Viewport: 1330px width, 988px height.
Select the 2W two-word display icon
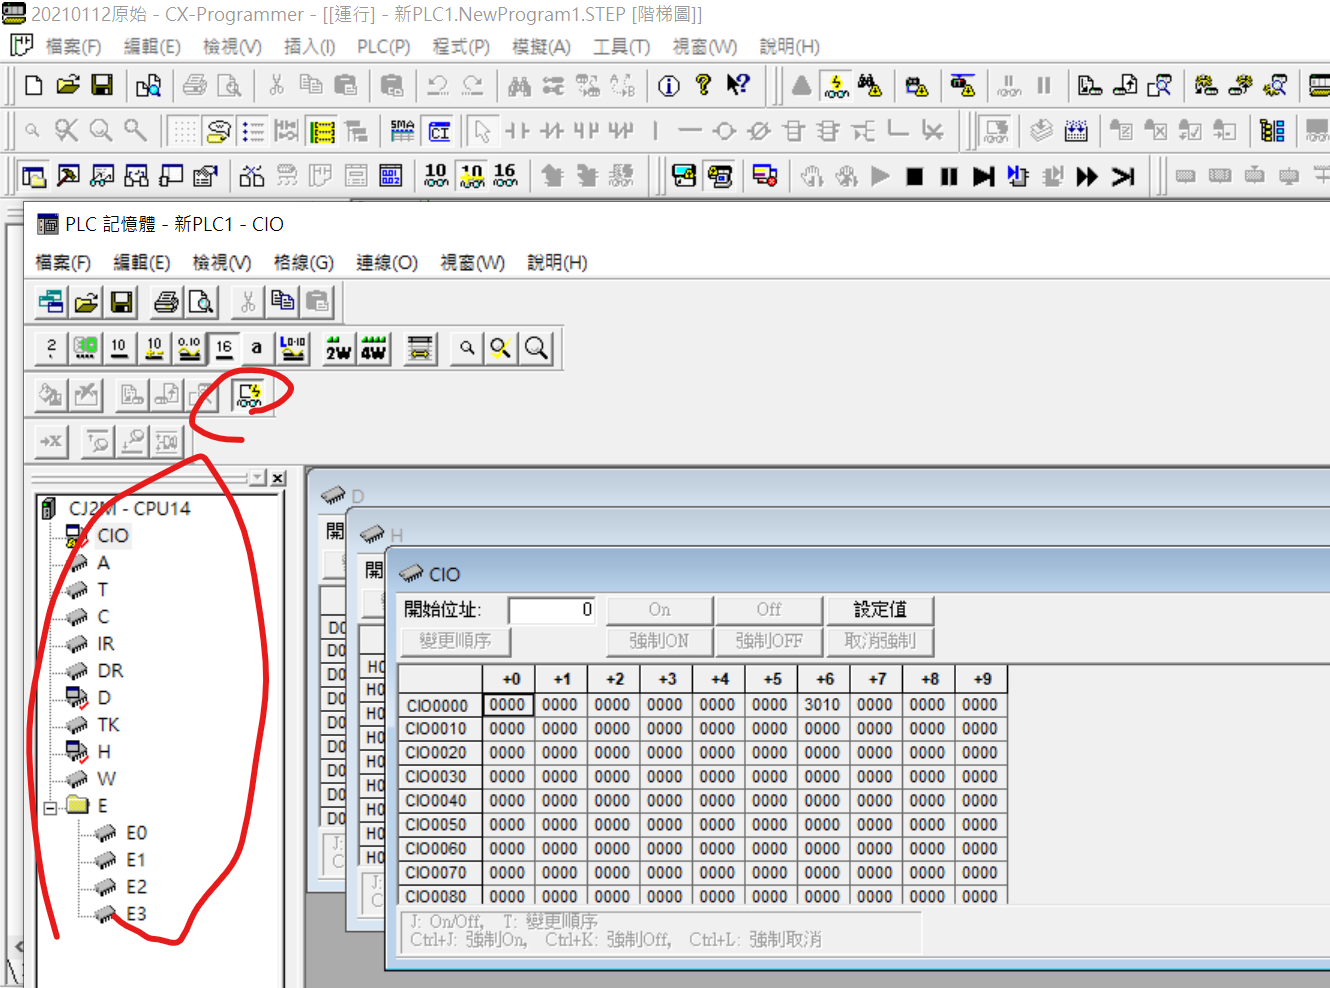(338, 348)
